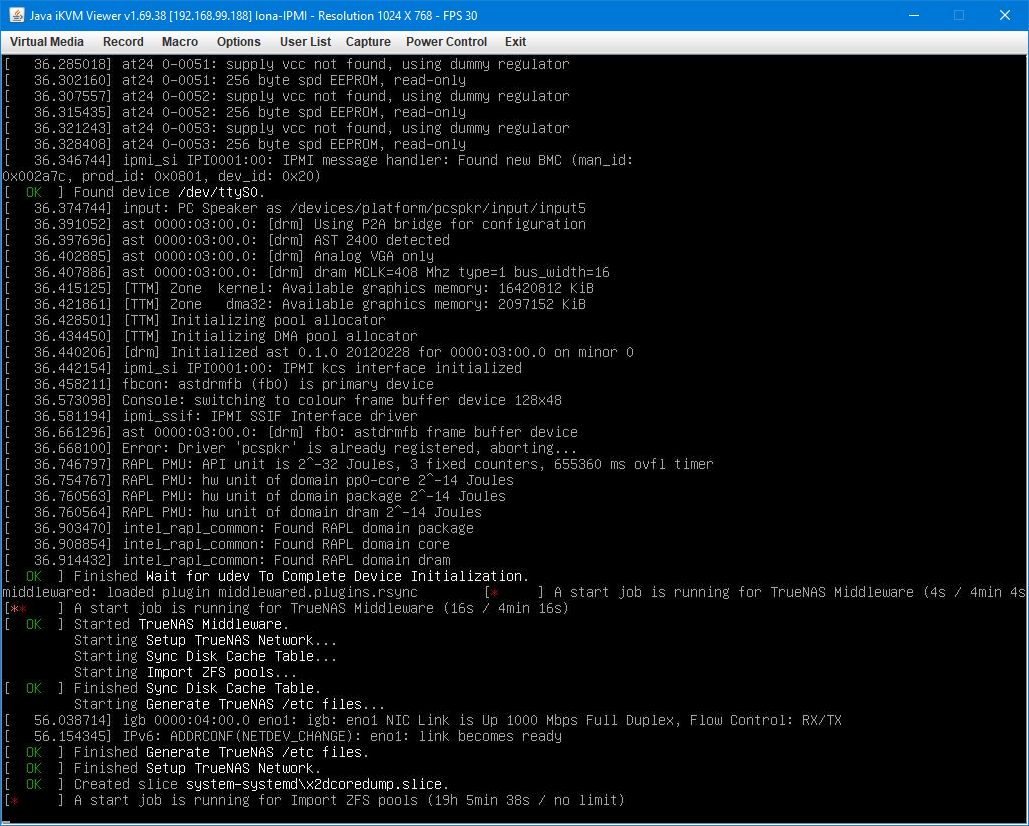Image resolution: width=1029 pixels, height=826 pixels.
Task: Click the line 'Finished Sync Disk Cache Table.'
Action: [198, 689]
